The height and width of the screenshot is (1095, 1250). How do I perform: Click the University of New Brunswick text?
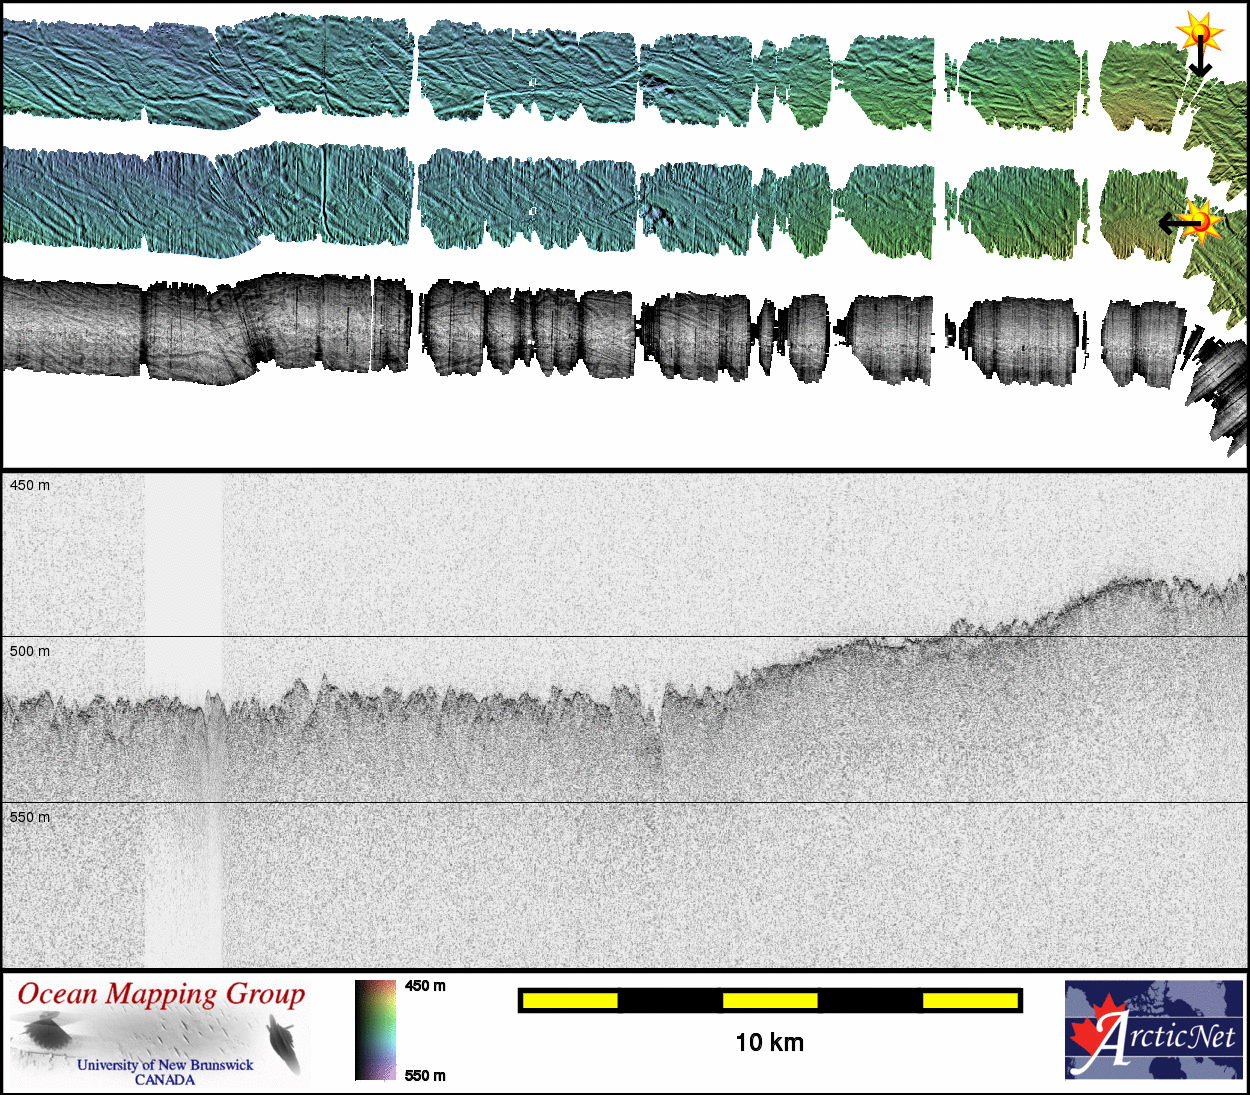tap(165, 1065)
